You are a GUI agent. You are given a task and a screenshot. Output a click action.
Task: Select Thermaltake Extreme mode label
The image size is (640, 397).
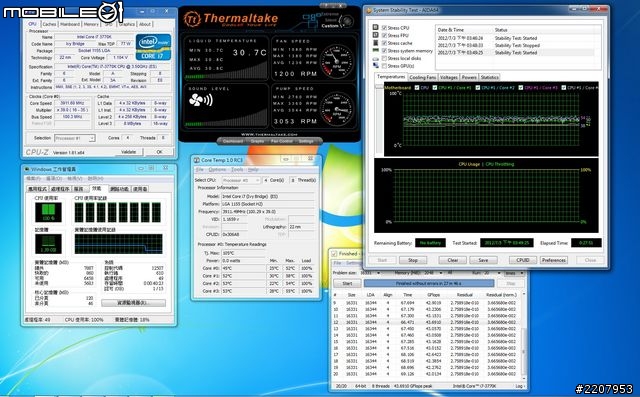(x=330, y=14)
